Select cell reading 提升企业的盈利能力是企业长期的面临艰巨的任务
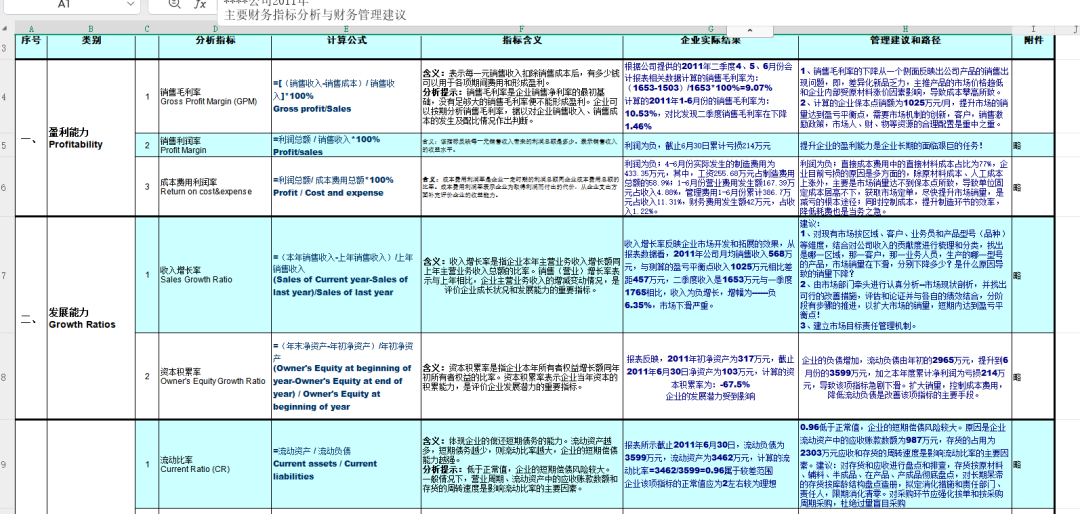Viewport: 1080px width, 514px height. [x=905, y=145]
